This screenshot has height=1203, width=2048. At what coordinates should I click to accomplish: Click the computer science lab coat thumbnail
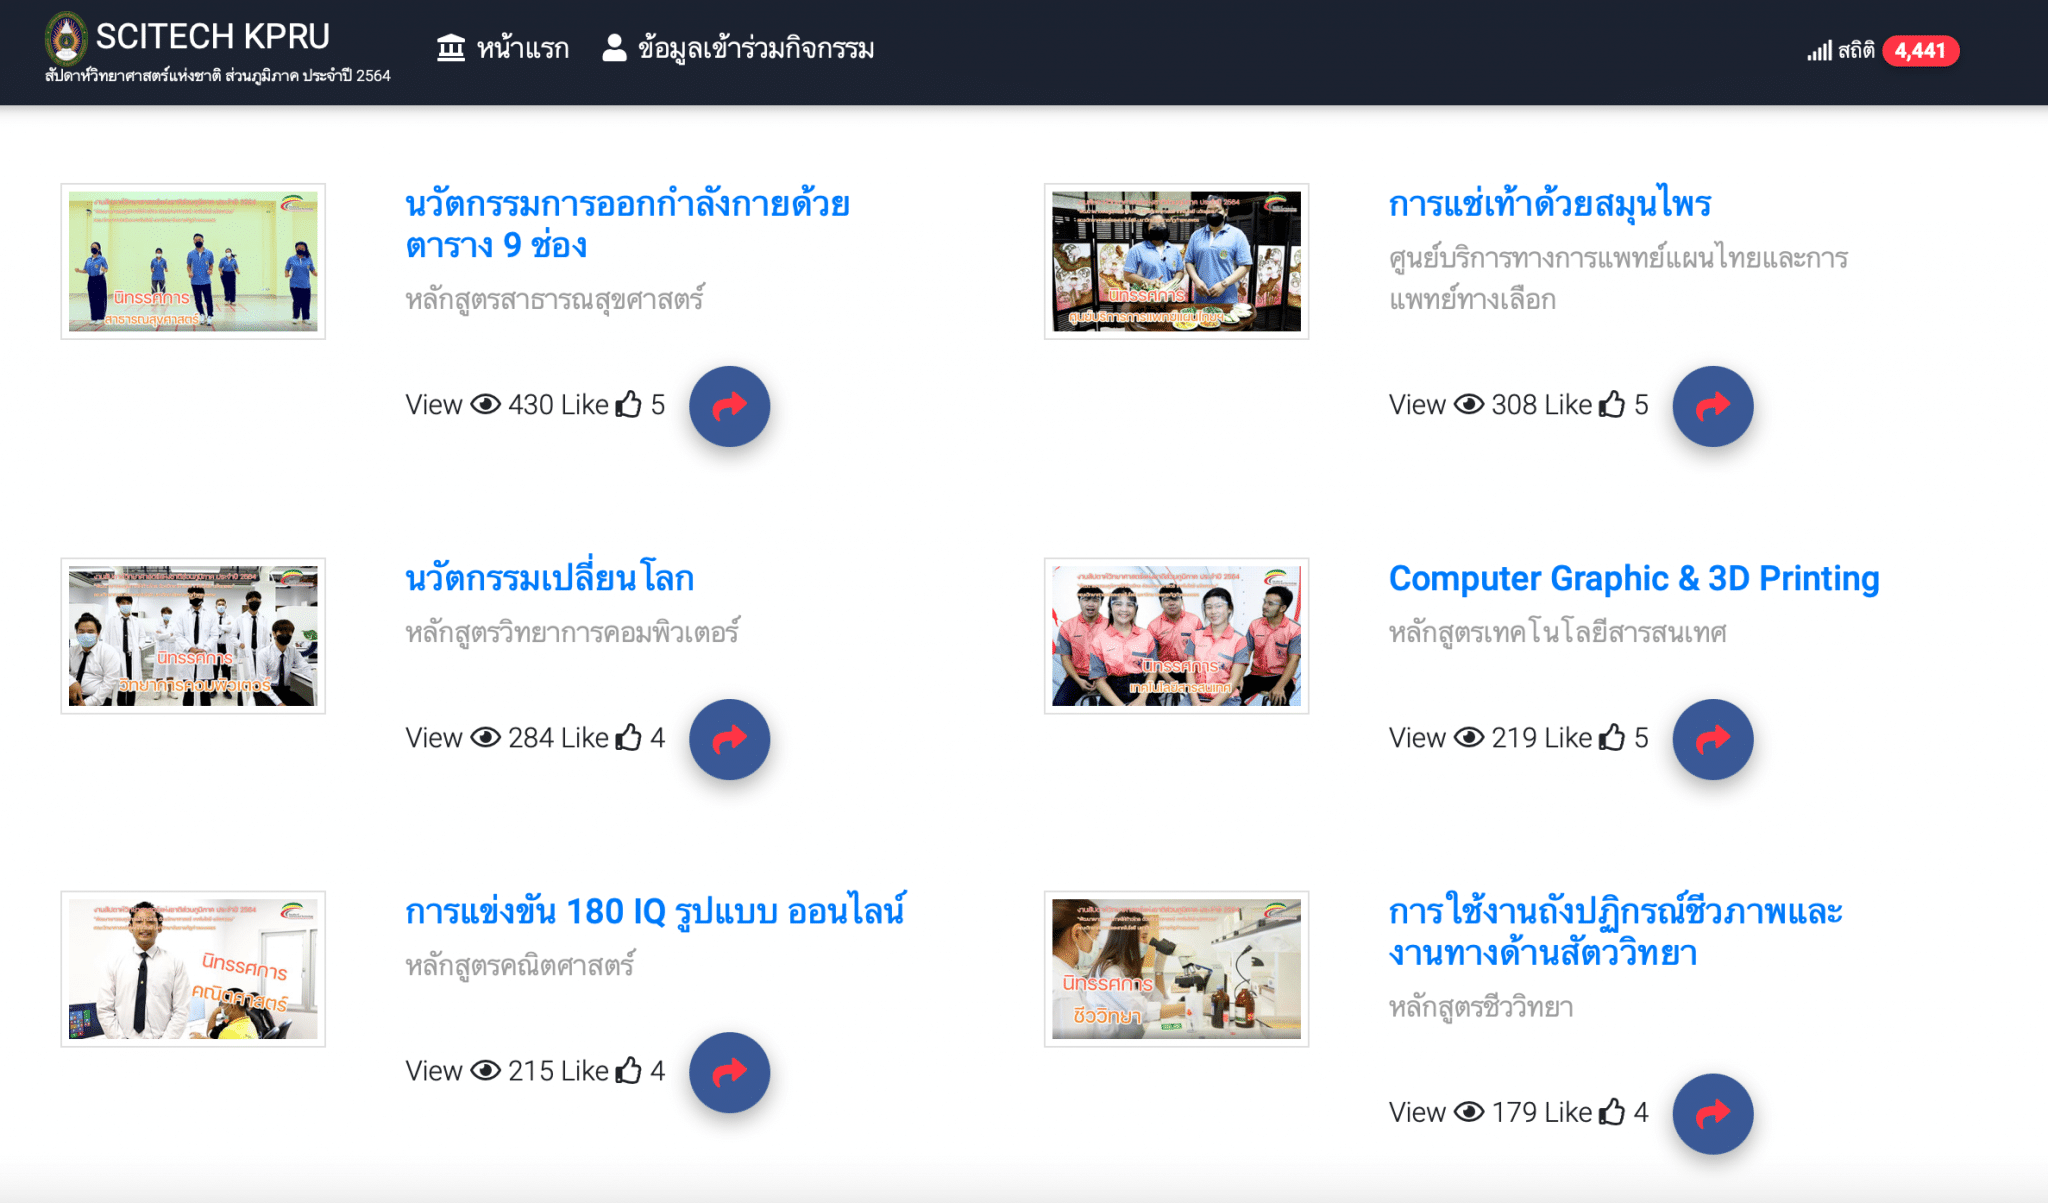point(193,636)
